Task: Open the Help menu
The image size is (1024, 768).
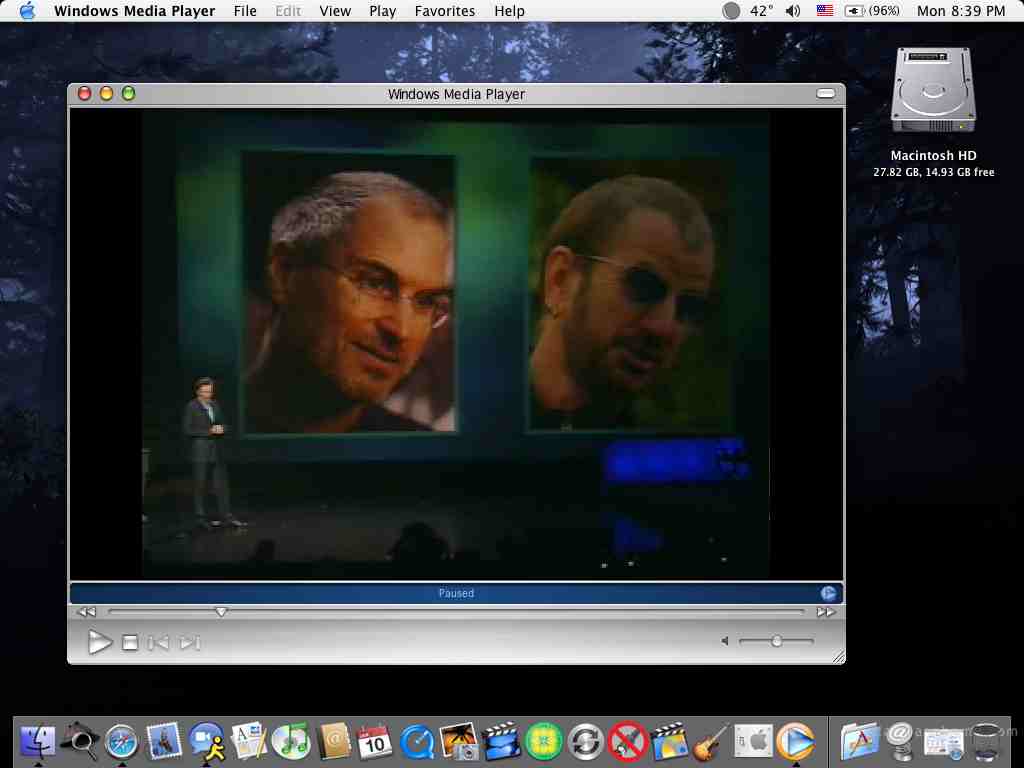Action: pyautogui.click(x=509, y=11)
